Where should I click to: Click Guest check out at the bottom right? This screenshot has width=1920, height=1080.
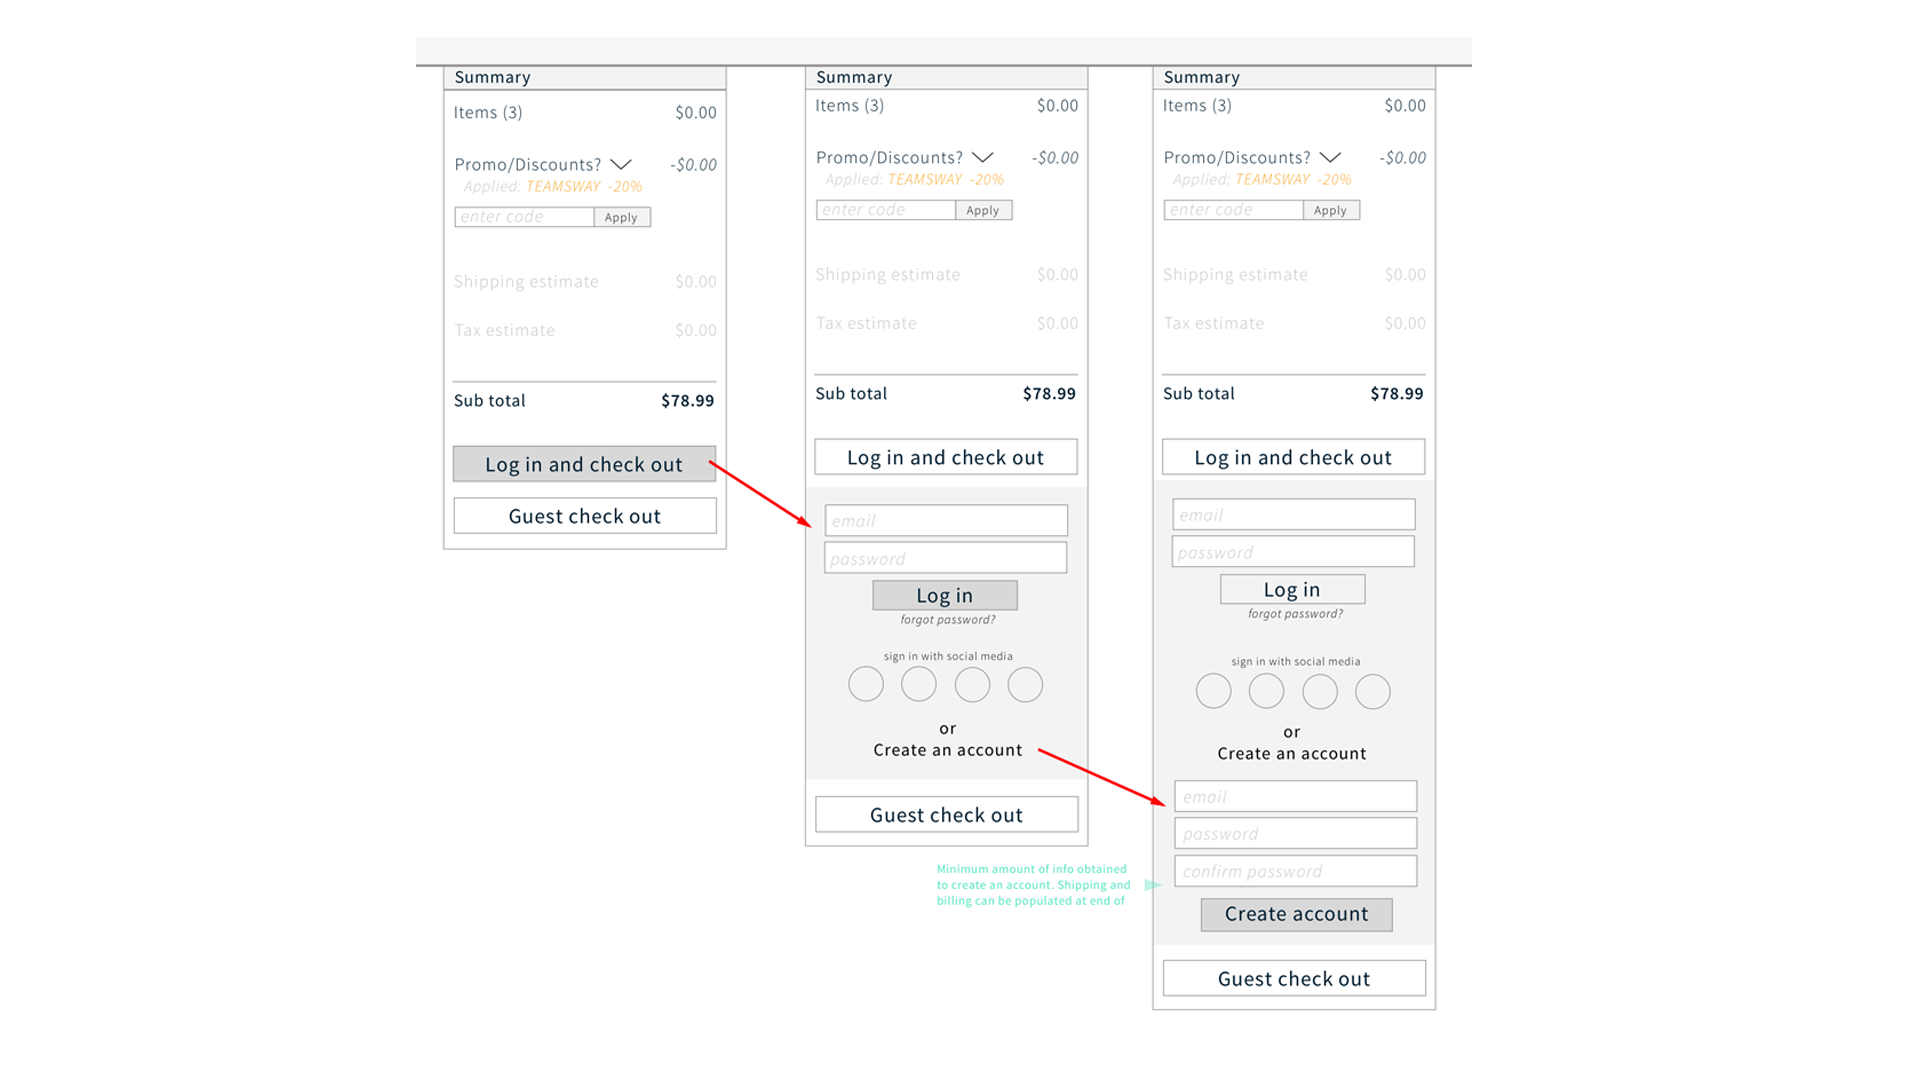(1293, 978)
